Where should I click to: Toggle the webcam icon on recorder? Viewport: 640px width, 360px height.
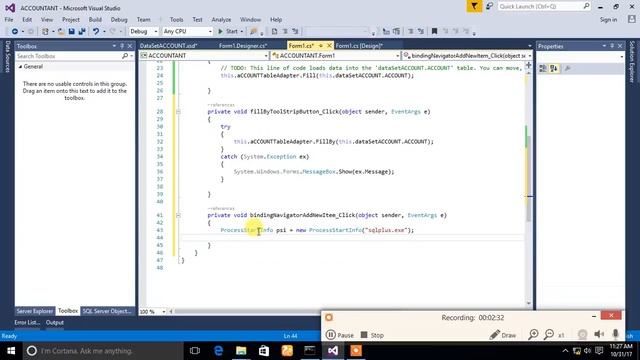[582, 334]
